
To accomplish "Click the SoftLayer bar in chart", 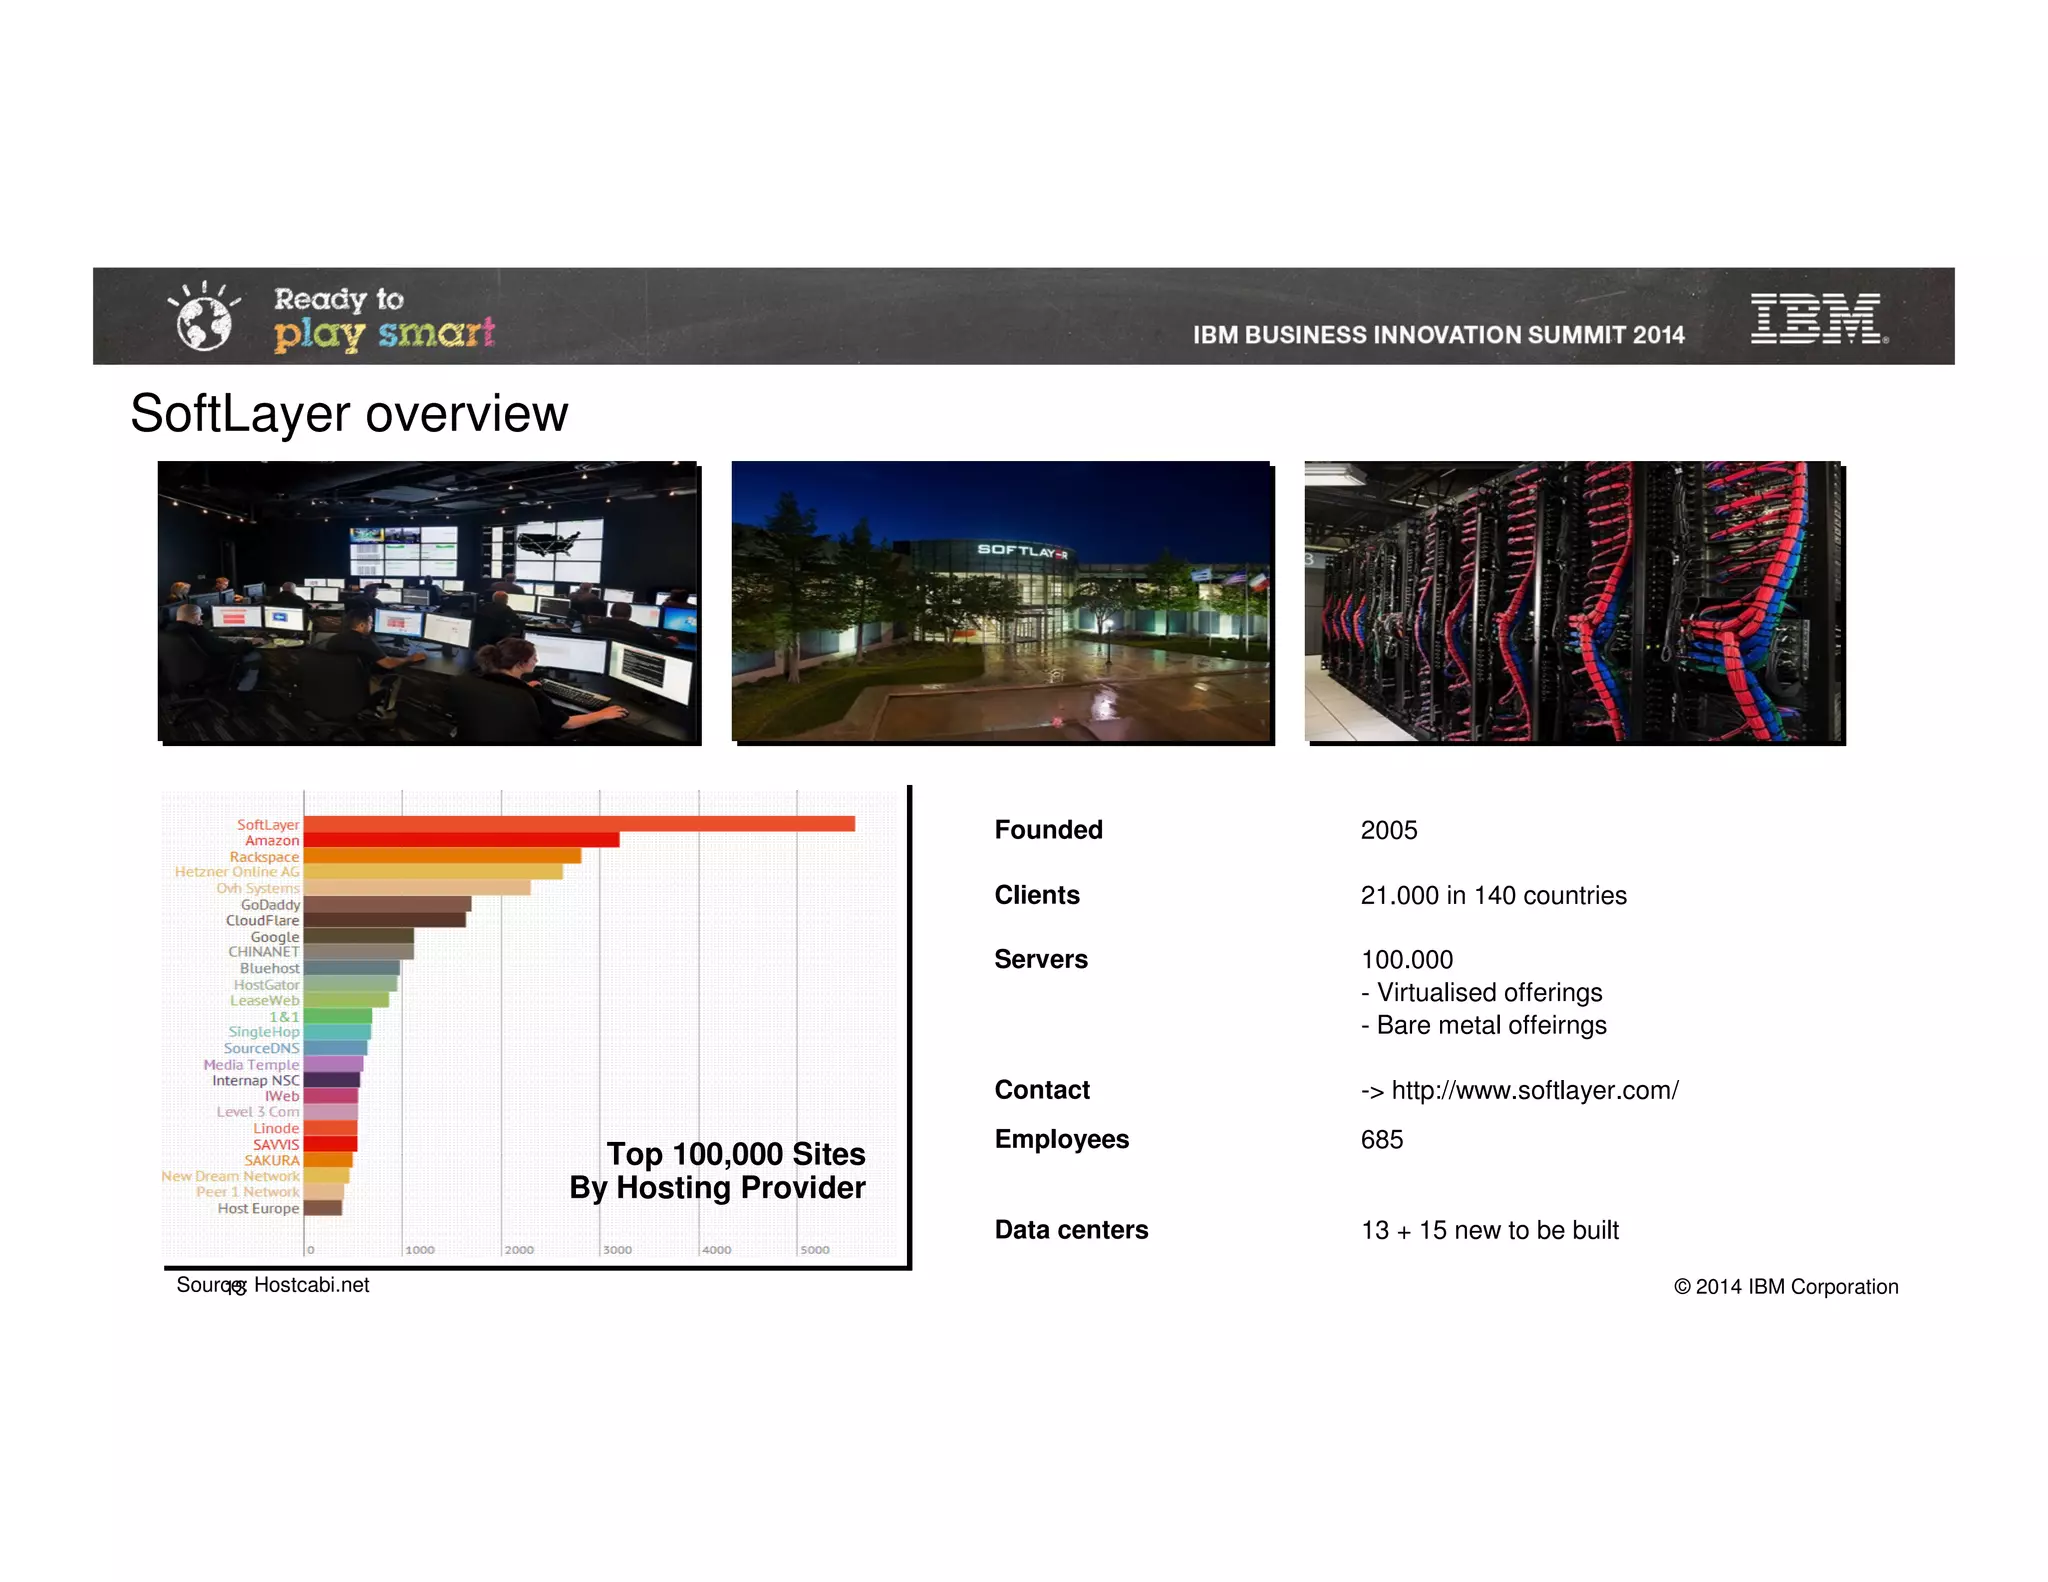I will 579,824.
